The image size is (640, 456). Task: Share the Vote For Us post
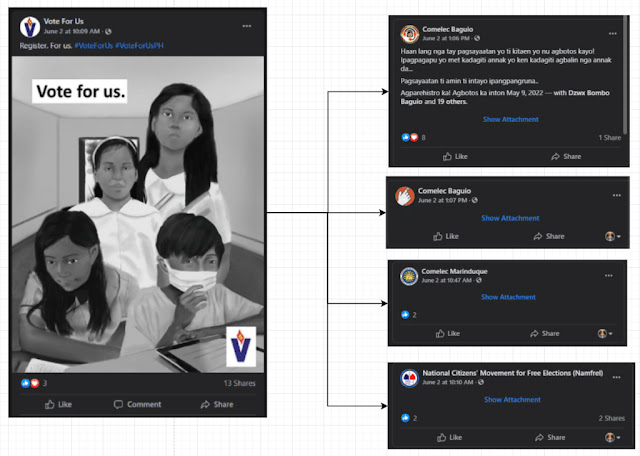pyautogui.click(x=217, y=405)
